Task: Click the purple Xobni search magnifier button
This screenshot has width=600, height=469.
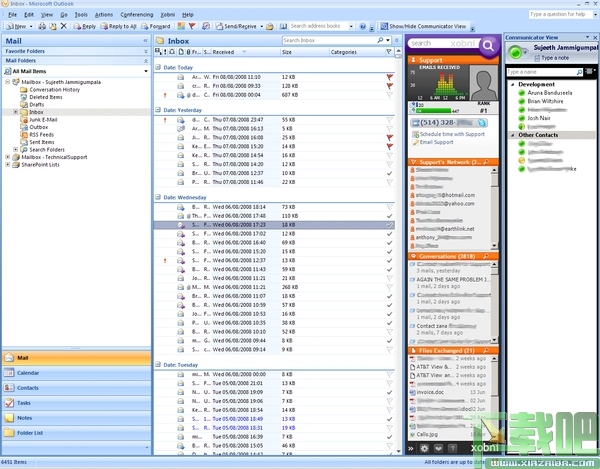Action: pos(488,46)
